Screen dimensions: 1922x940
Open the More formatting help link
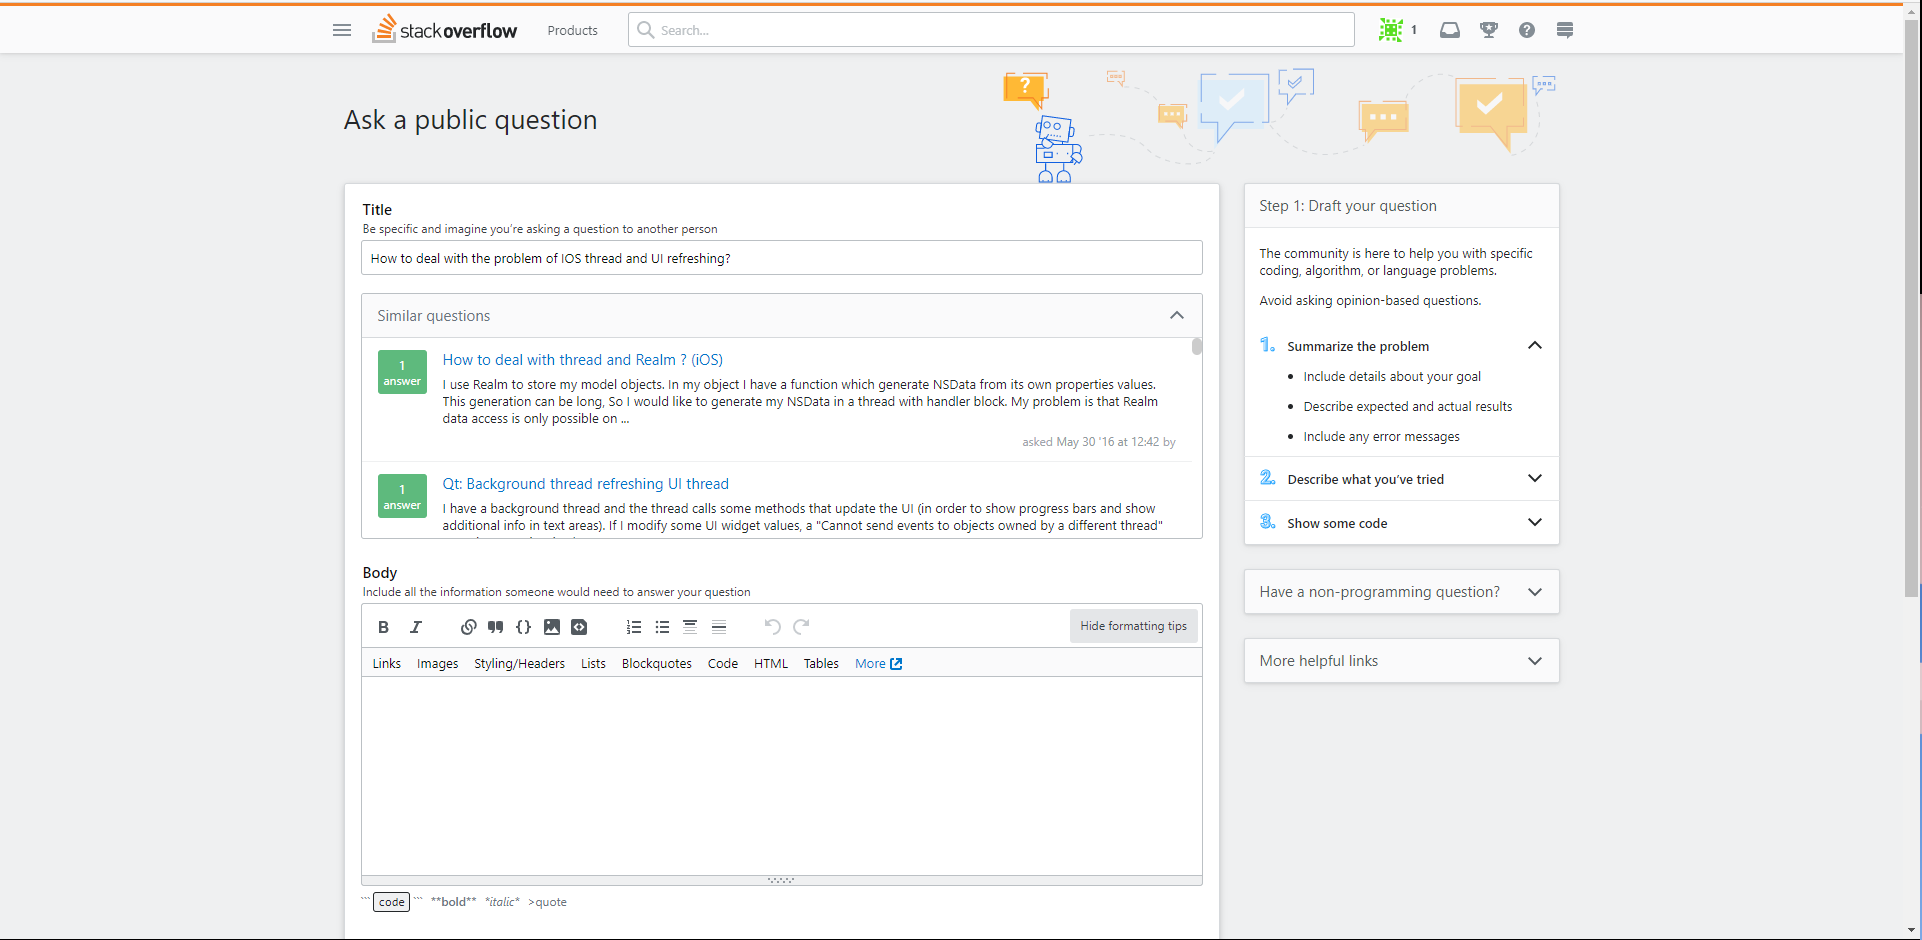point(879,663)
